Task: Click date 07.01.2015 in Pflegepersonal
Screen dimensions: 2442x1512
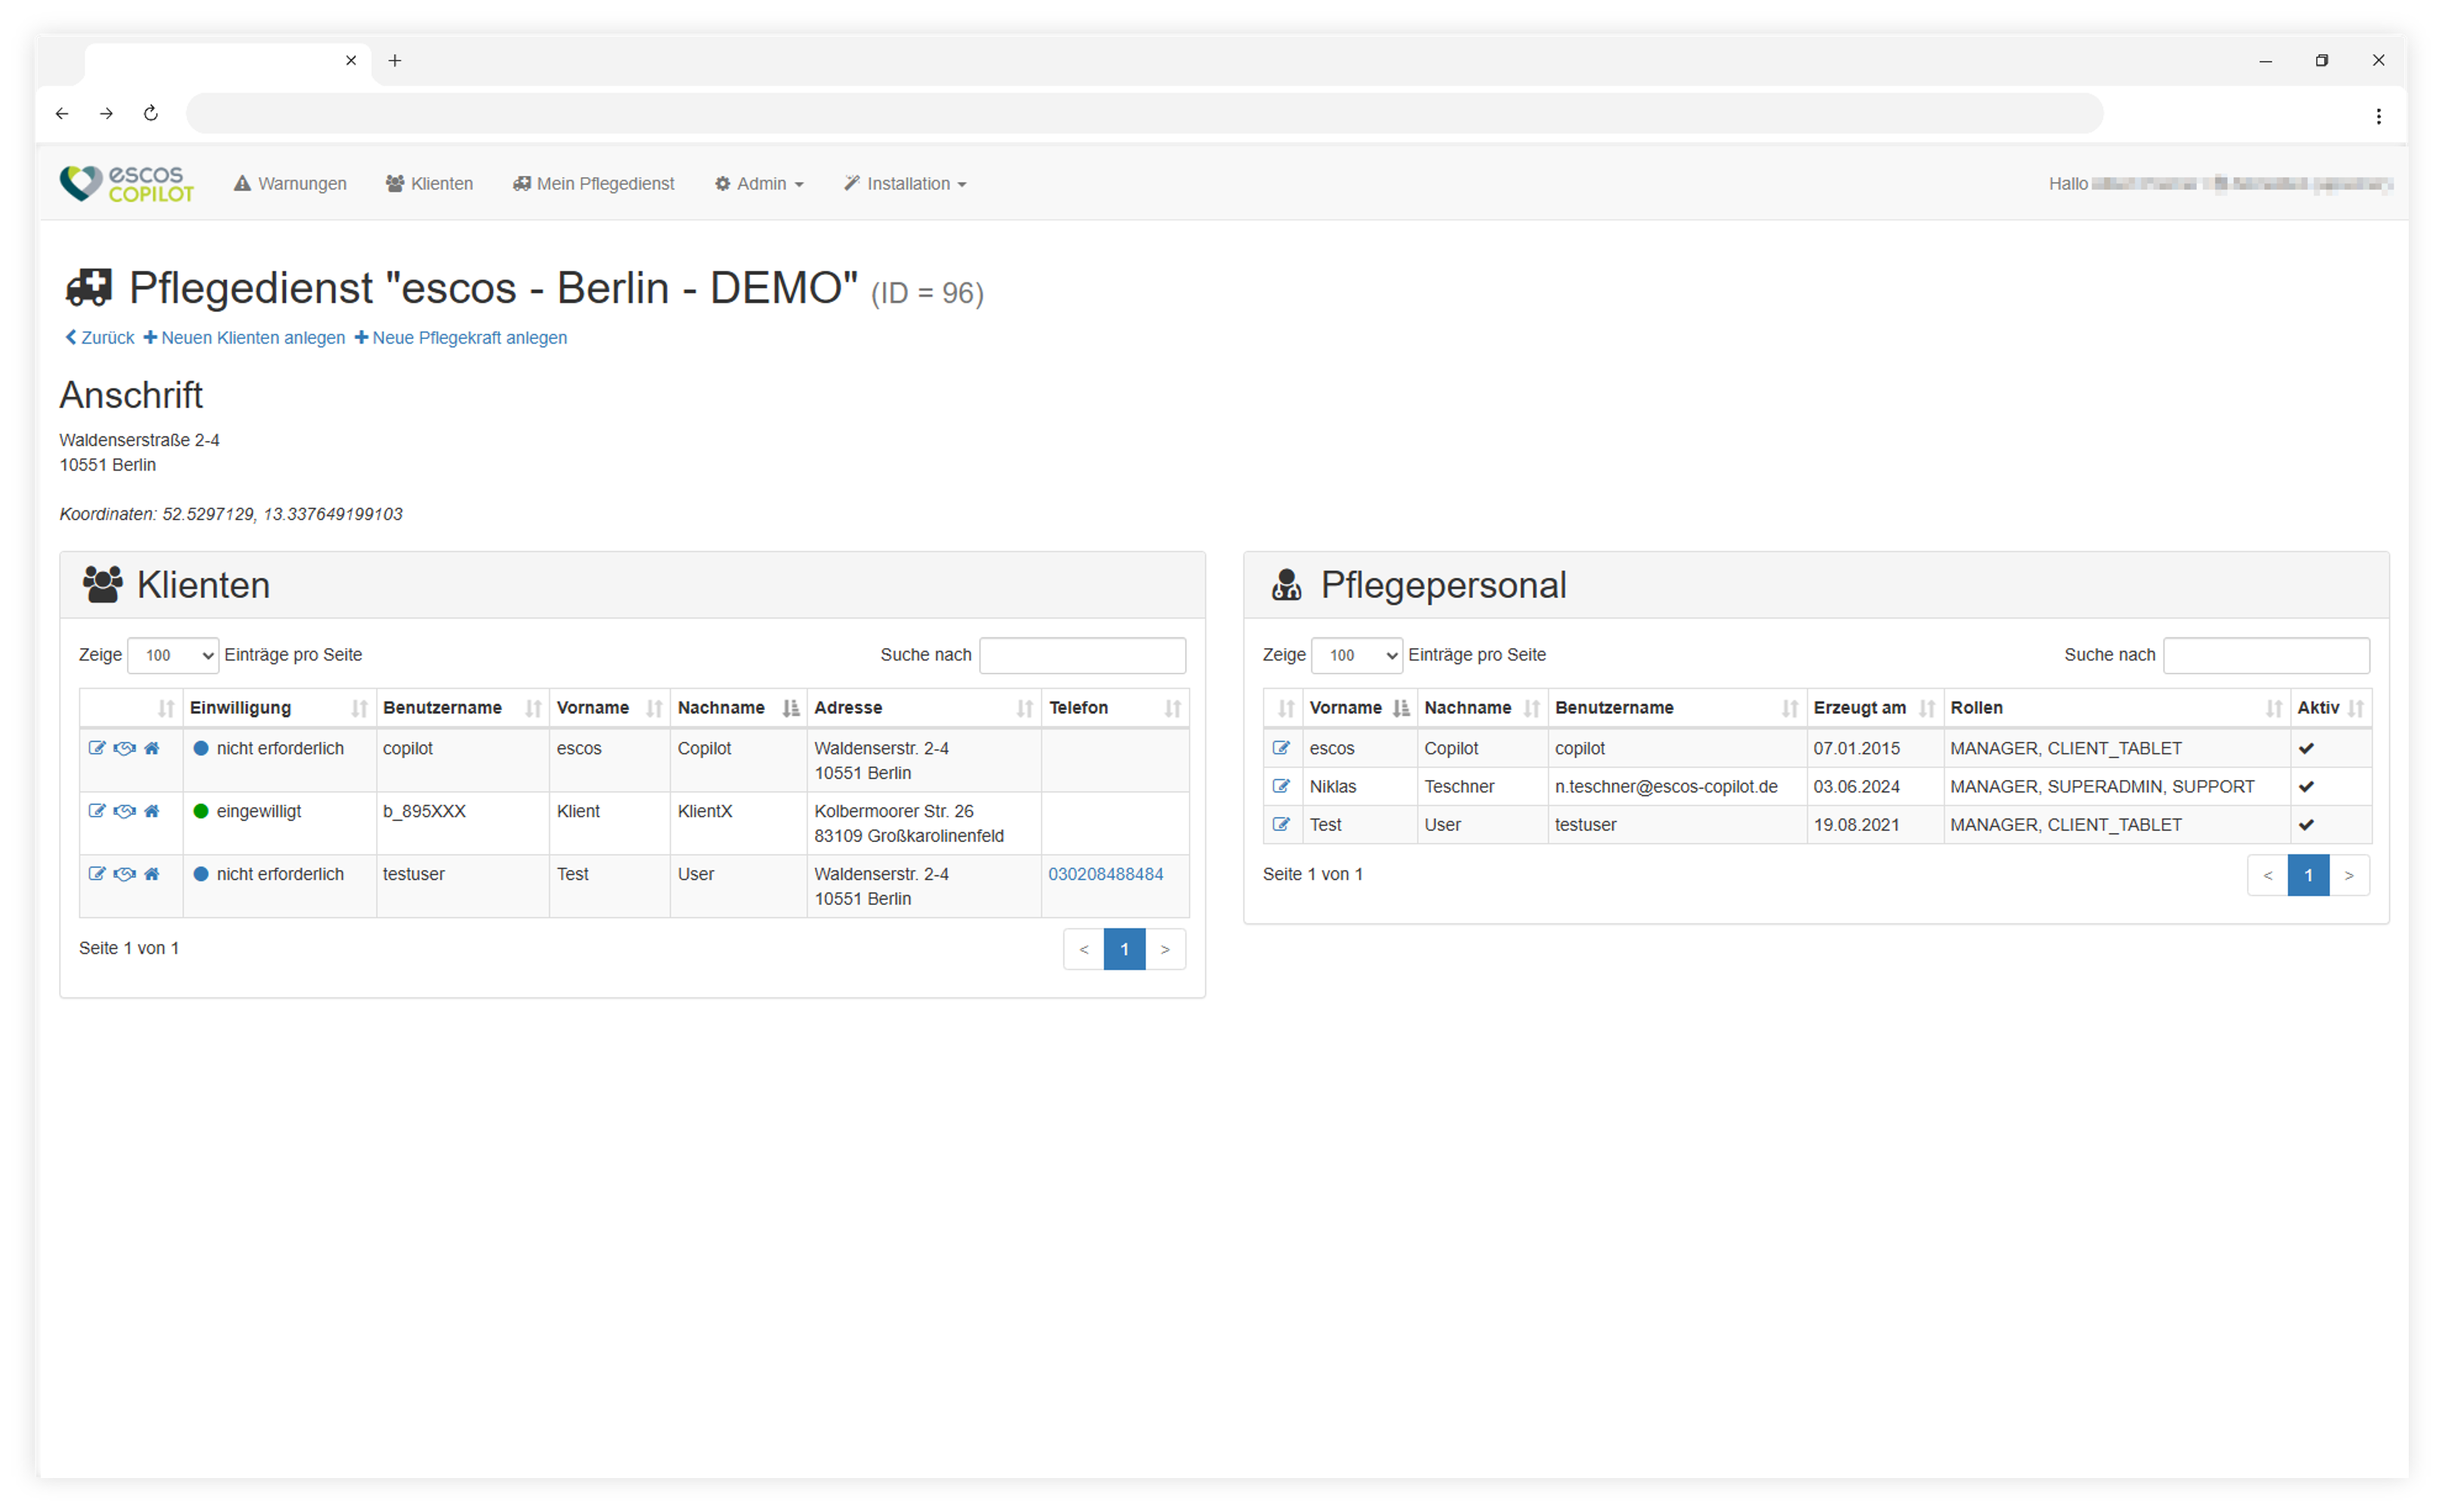Action: pyautogui.click(x=1857, y=748)
